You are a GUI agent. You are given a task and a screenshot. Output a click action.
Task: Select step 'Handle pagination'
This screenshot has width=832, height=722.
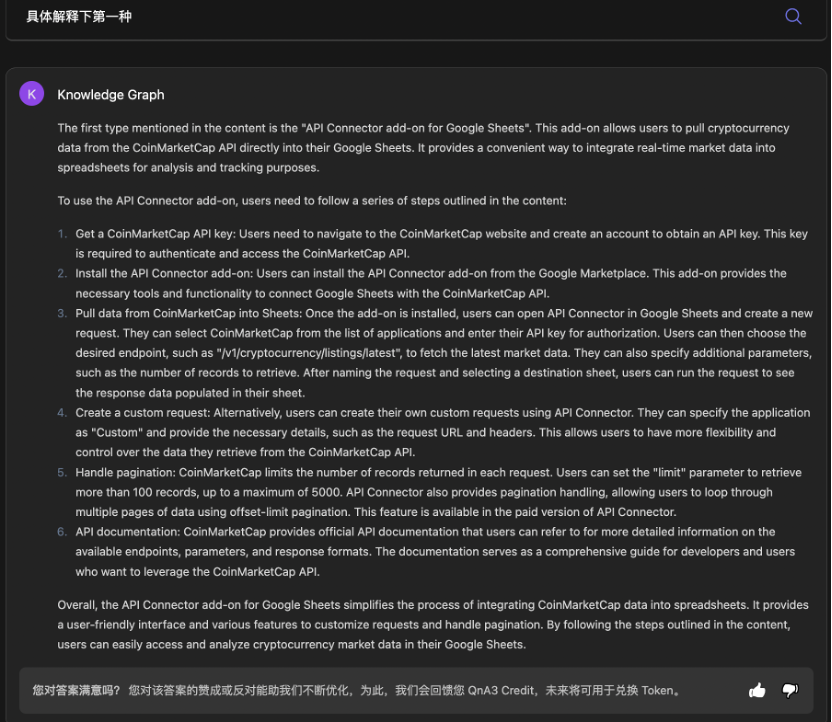[x=125, y=473]
